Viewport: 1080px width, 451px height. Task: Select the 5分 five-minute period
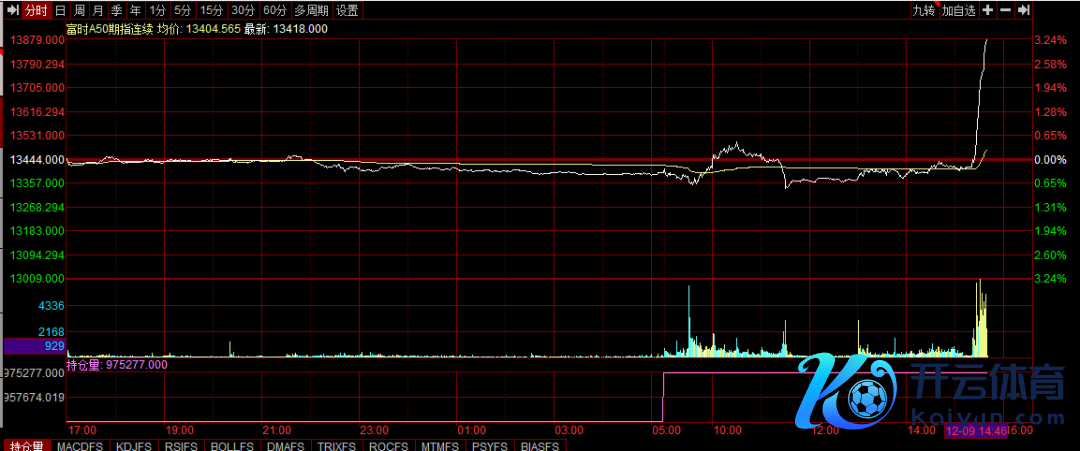coord(182,11)
